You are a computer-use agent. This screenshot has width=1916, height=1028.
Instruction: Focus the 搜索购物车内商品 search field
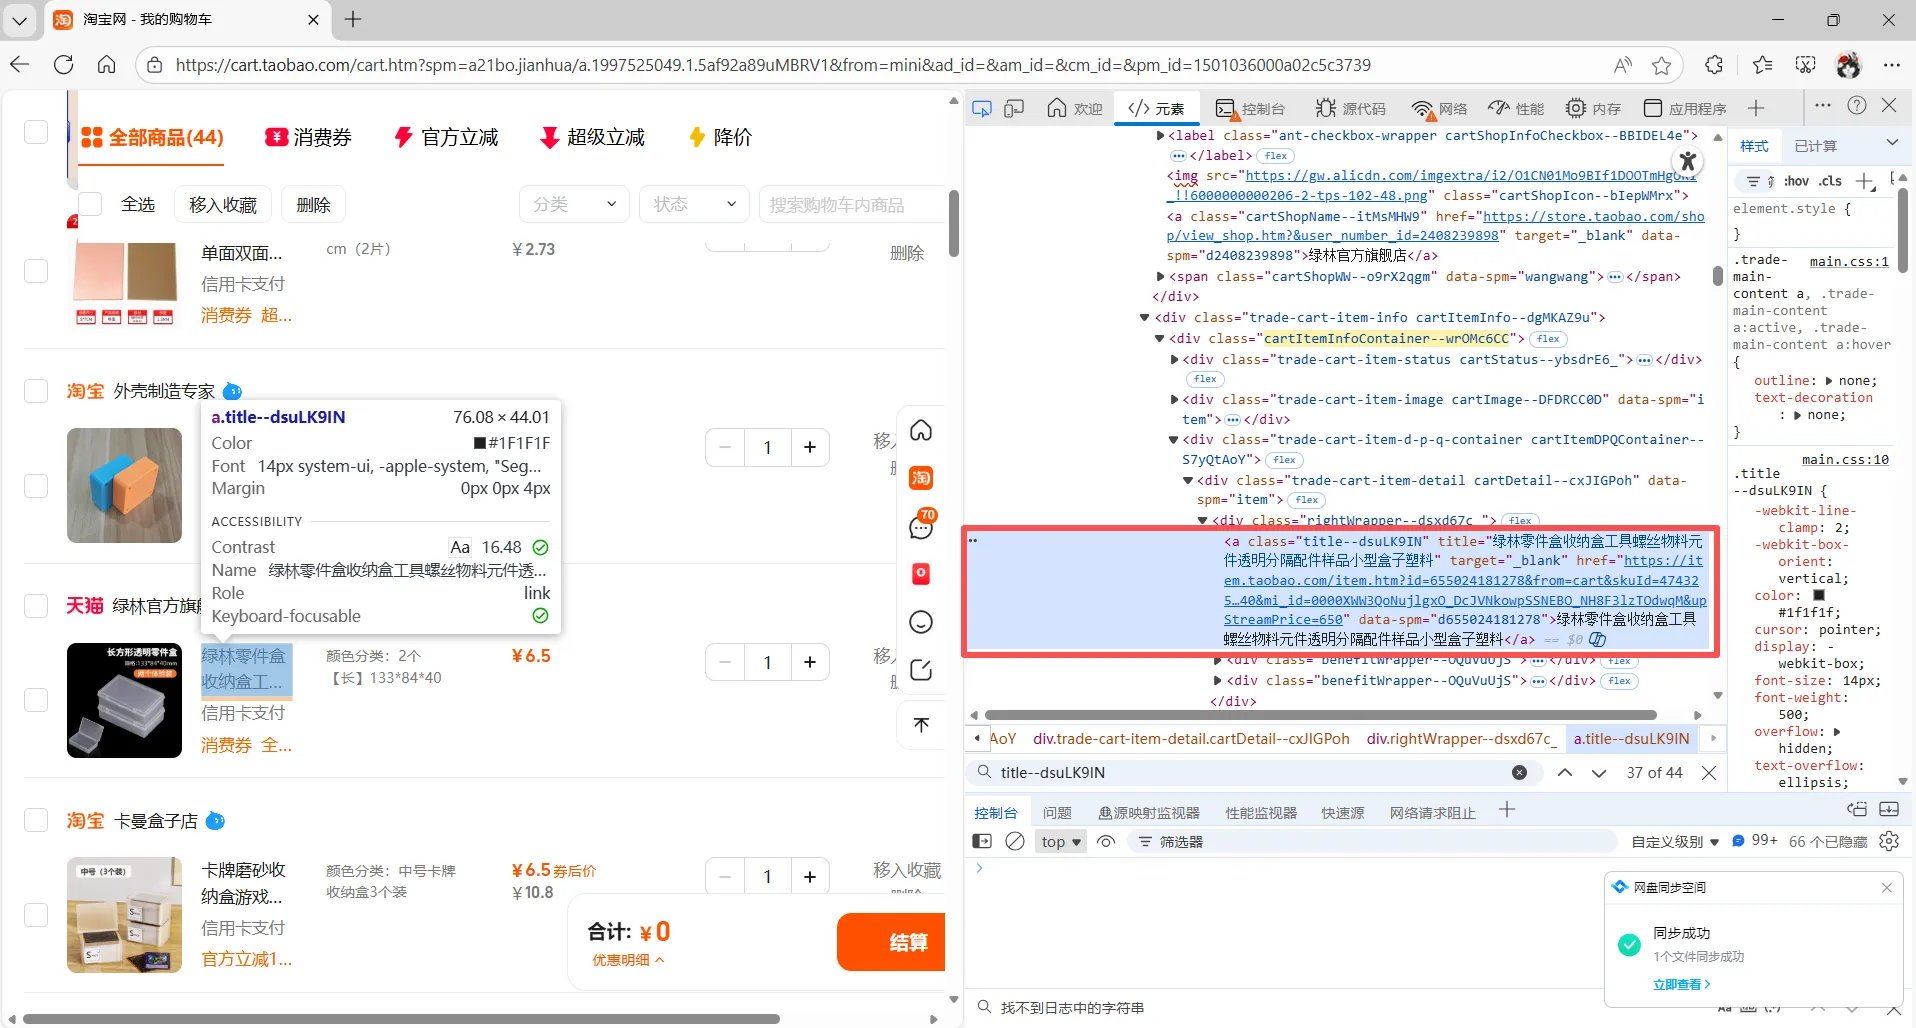852,204
